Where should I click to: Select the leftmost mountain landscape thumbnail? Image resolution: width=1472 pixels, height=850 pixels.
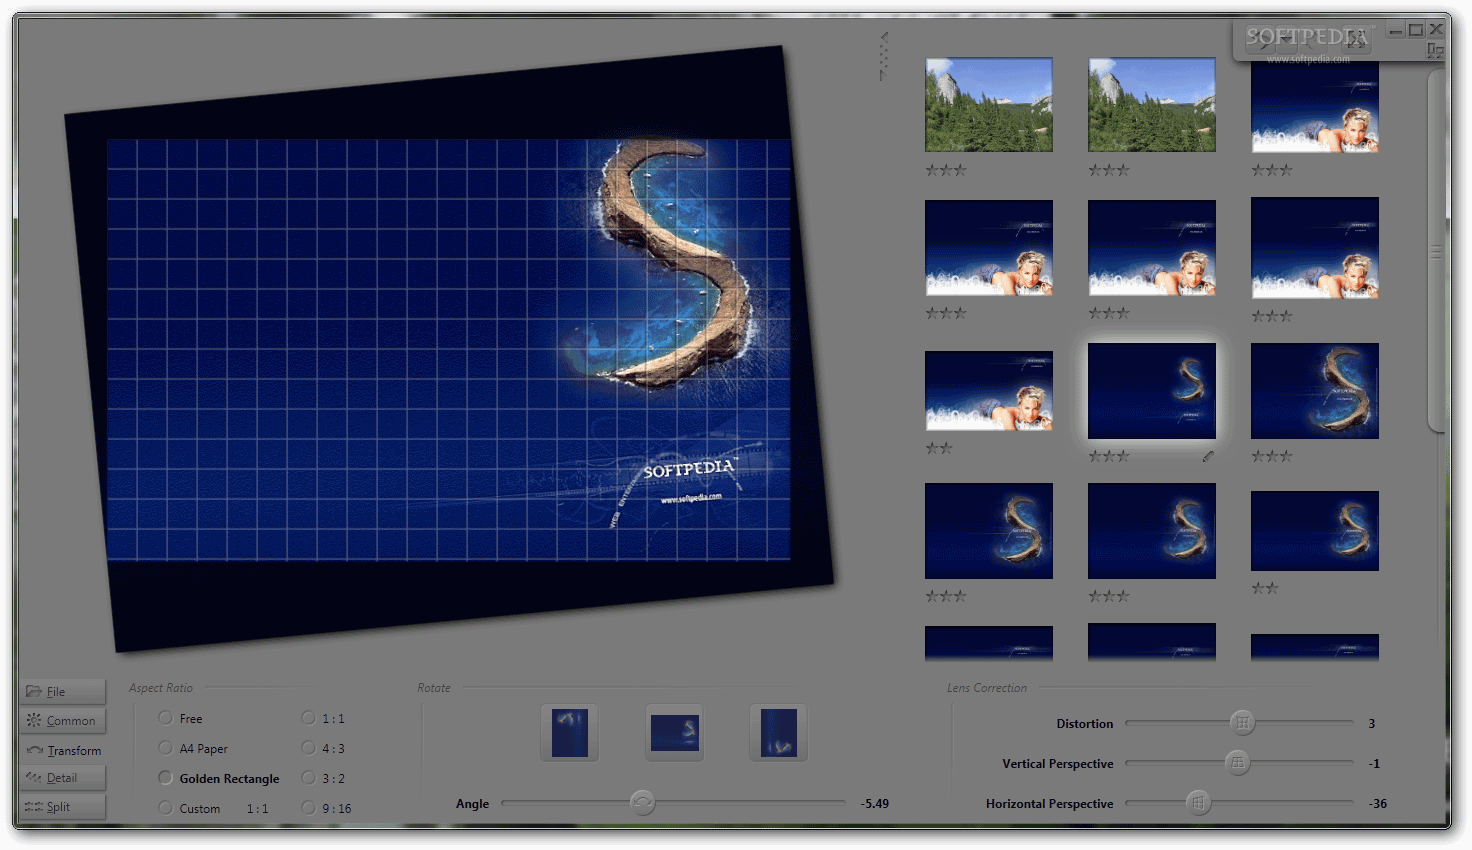[989, 105]
